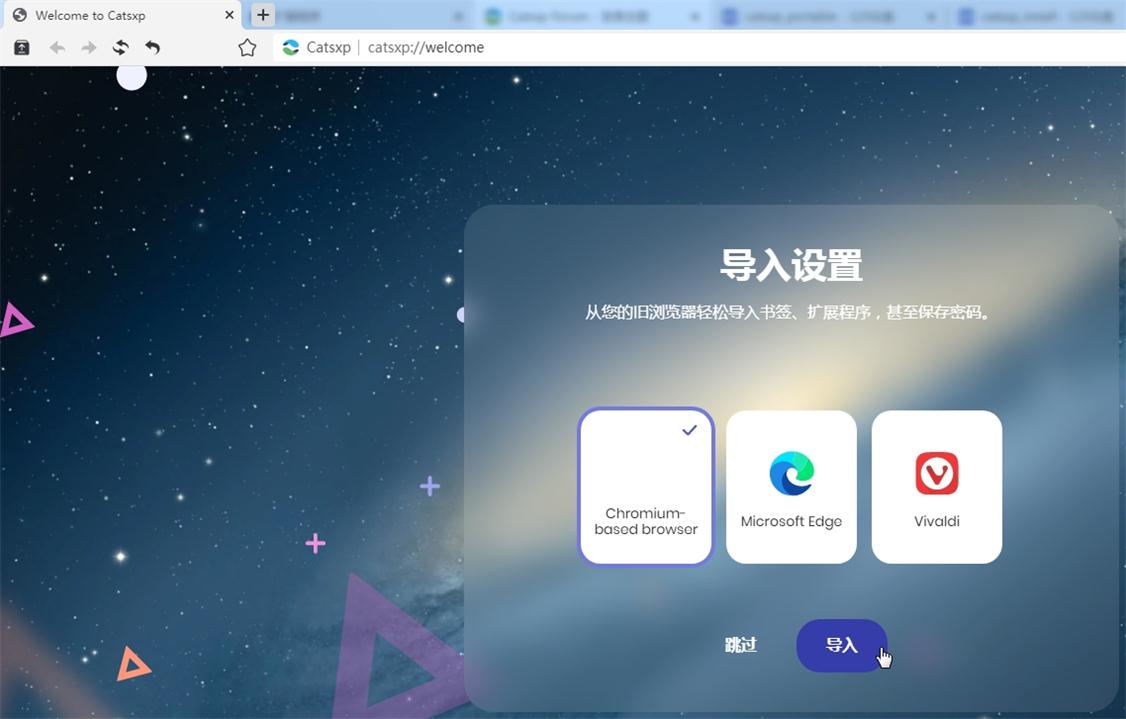The image size is (1126, 719).
Task: Click the new tab plus button
Action: pos(264,14)
